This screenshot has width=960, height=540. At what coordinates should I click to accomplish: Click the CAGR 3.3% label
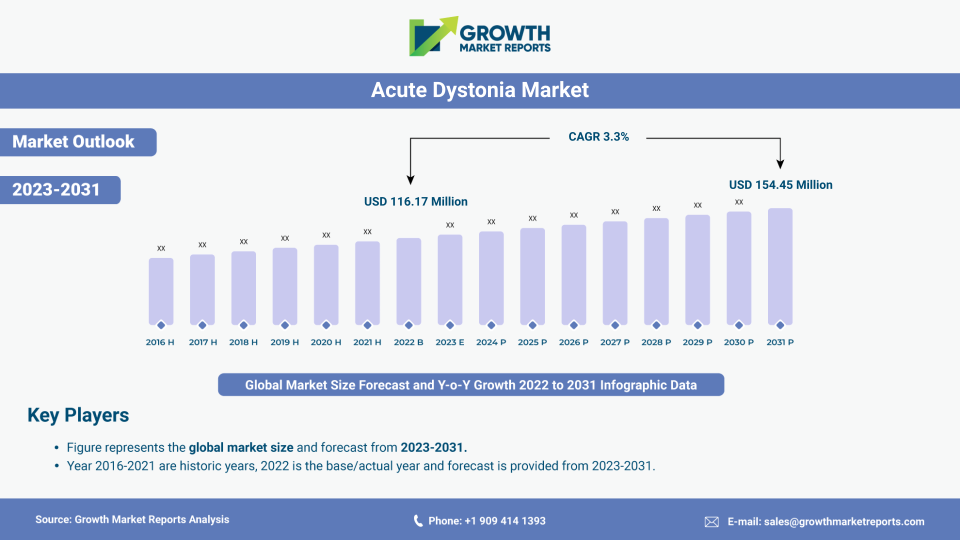[599, 137]
